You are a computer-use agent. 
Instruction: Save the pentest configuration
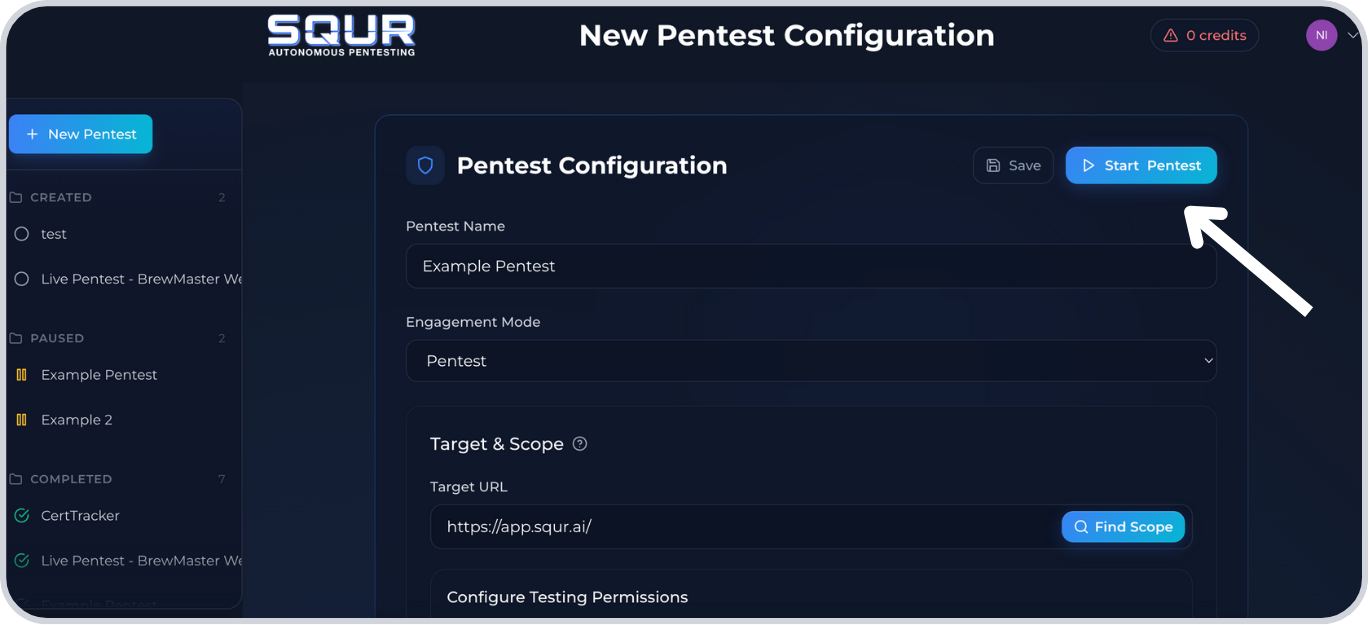click(x=1013, y=165)
